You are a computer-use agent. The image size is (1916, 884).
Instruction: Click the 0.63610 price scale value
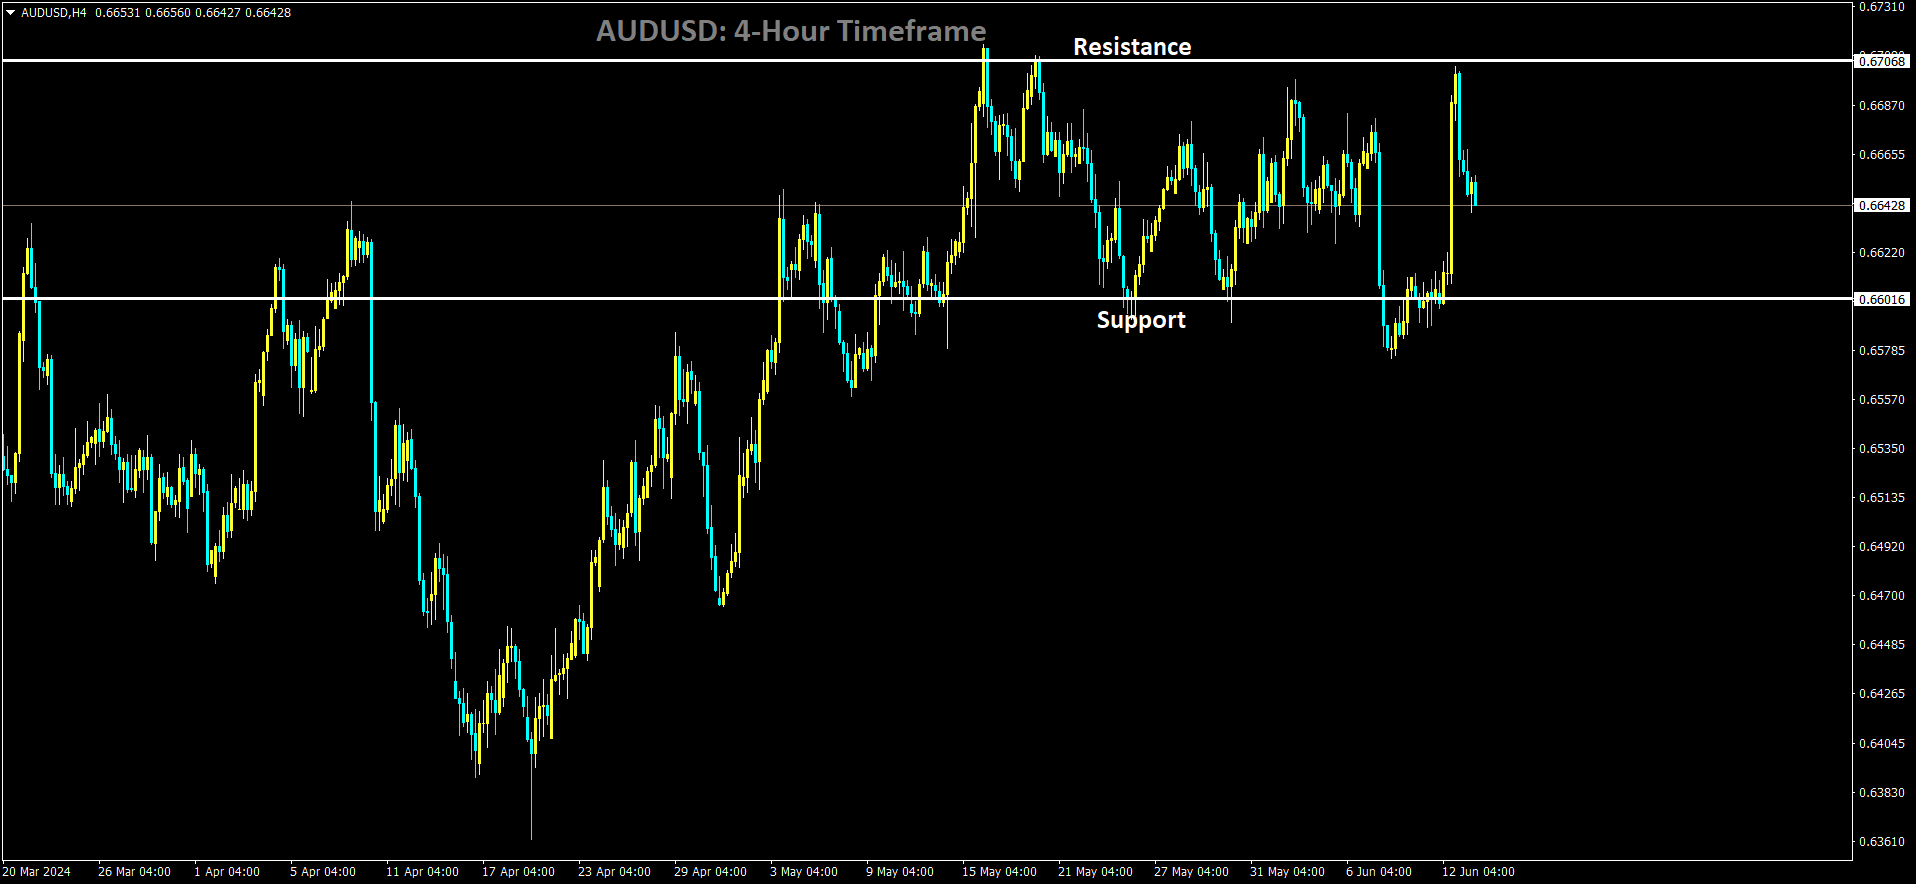[x=1881, y=842]
